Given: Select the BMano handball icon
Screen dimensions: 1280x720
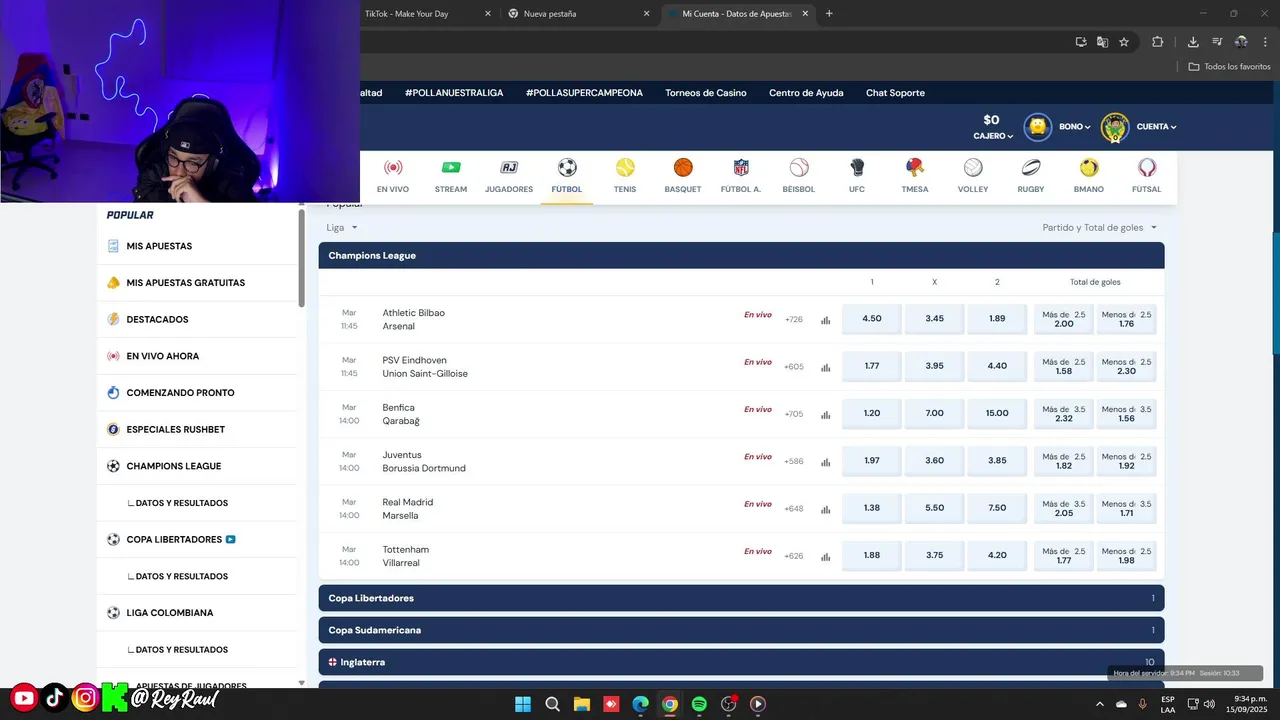Looking at the screenshot, I should pos(1089,168).
